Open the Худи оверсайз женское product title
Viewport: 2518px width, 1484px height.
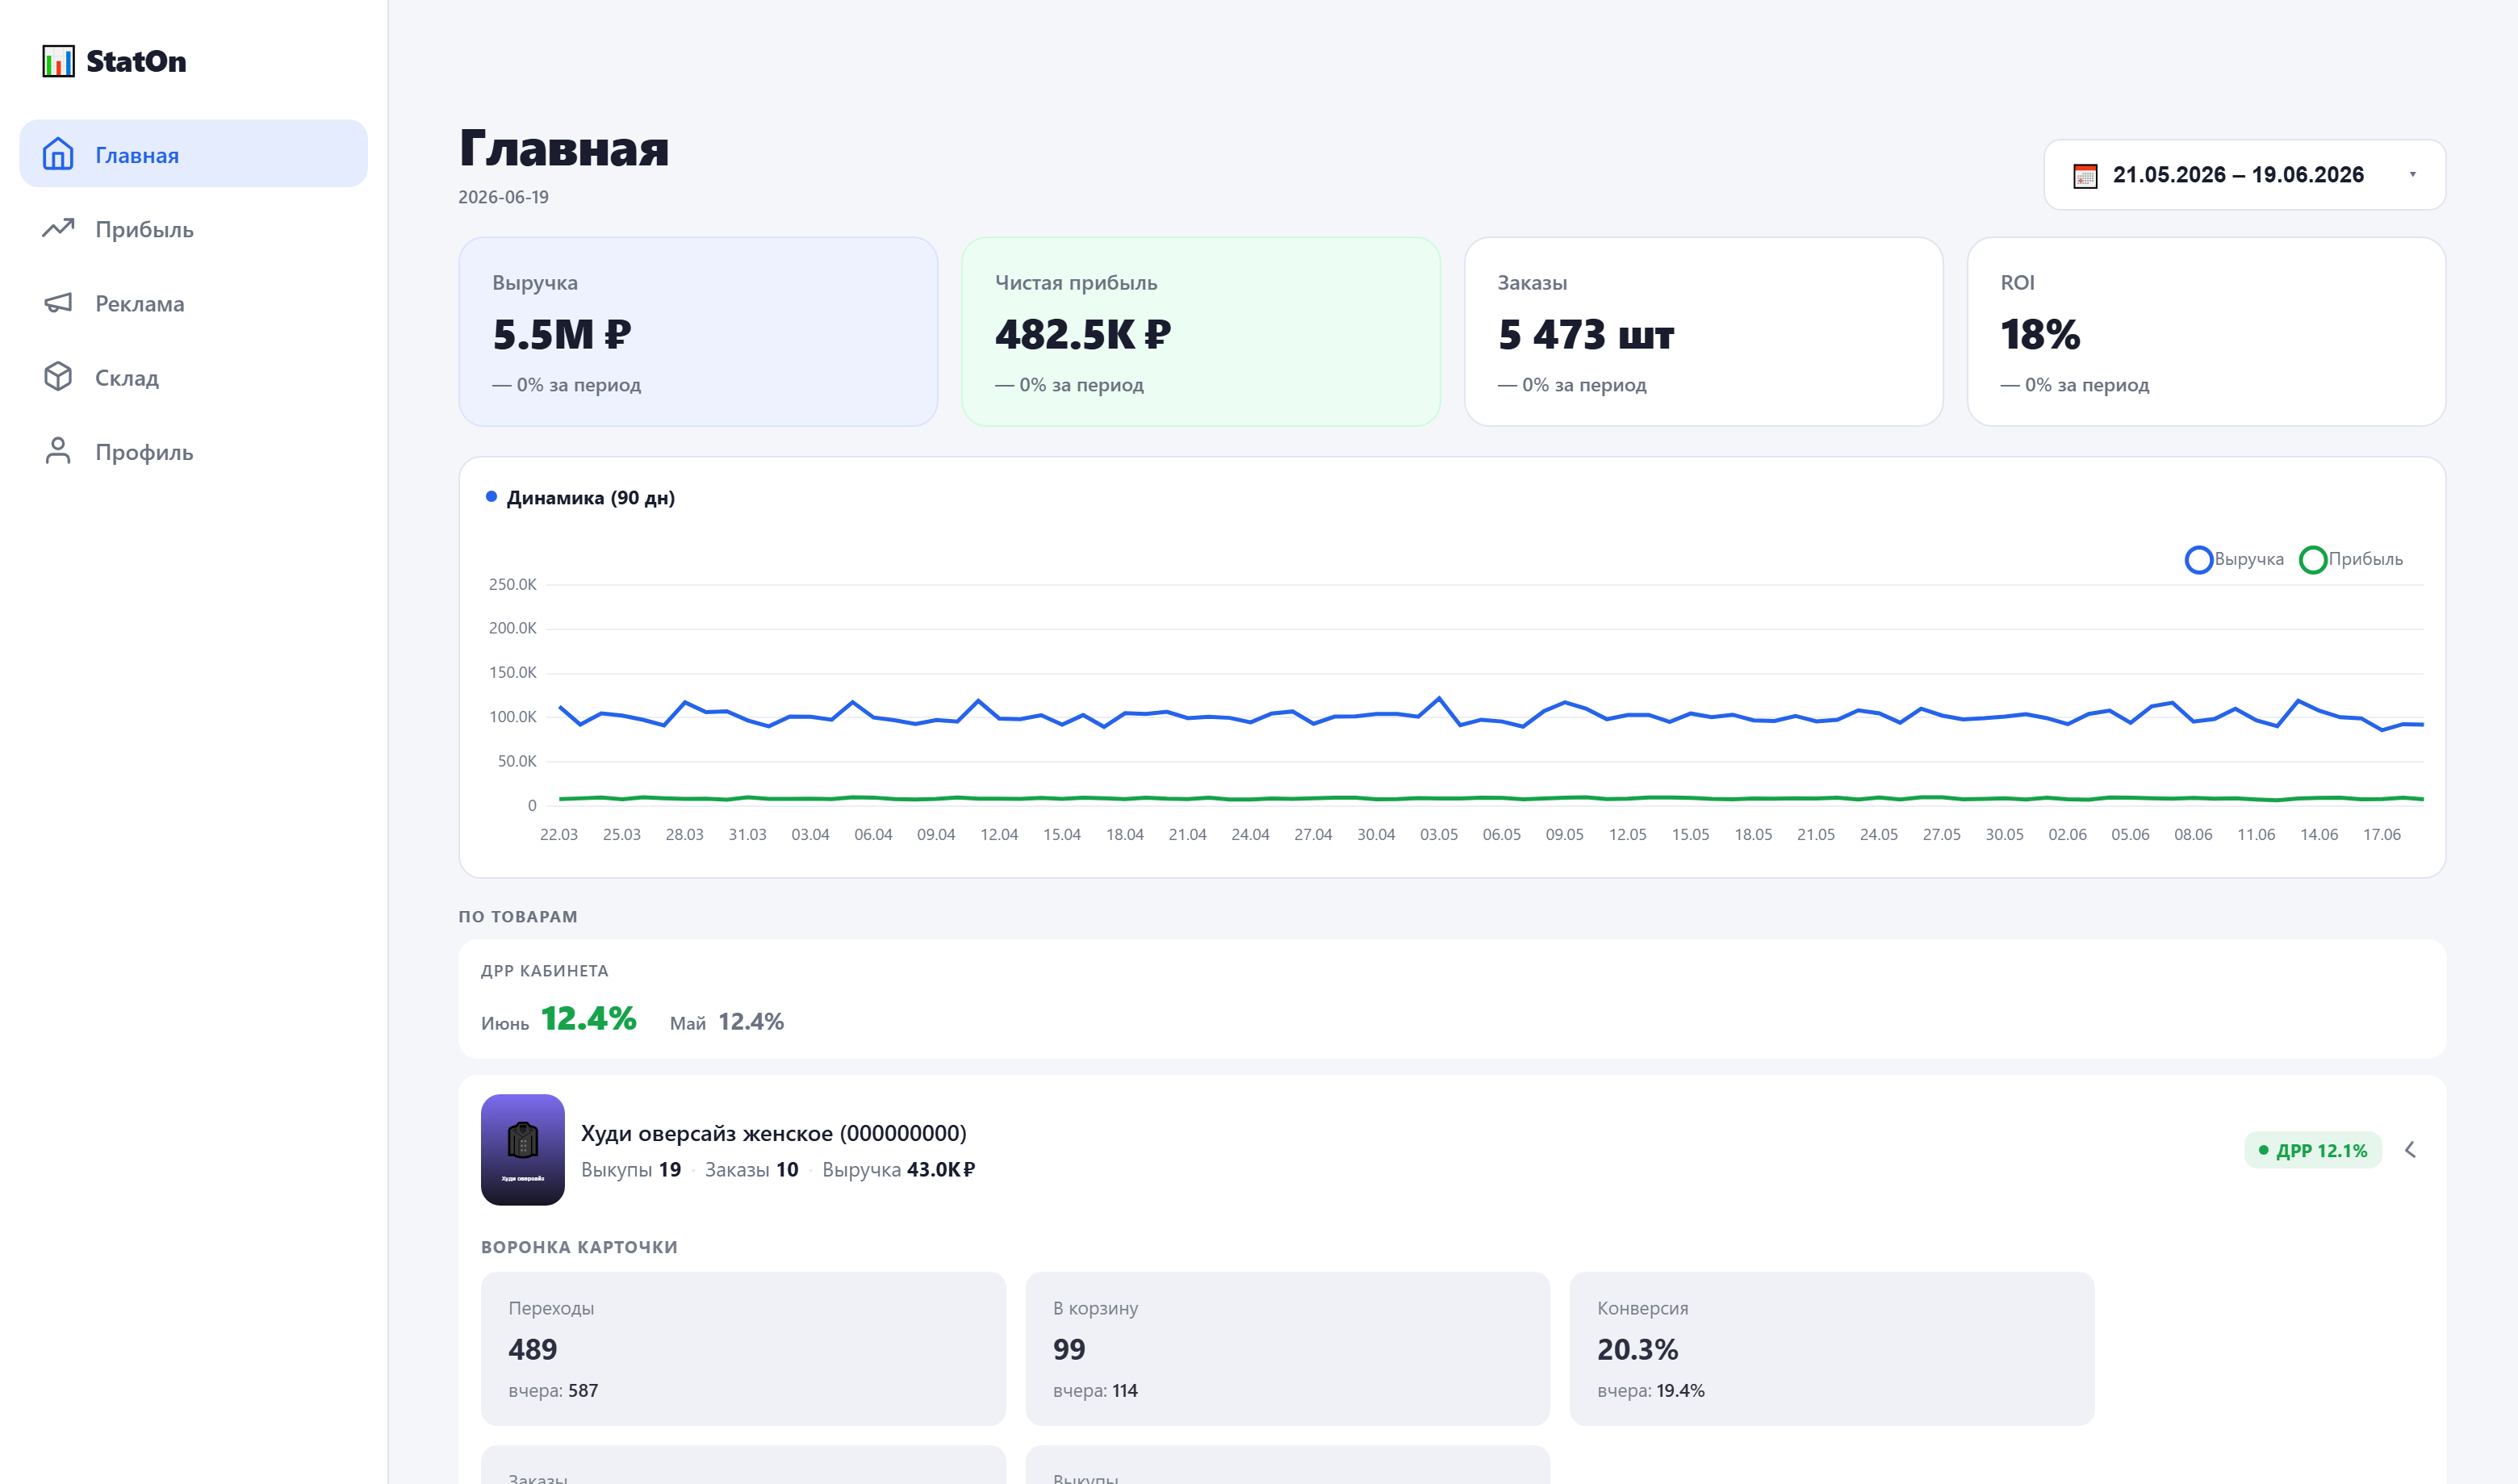773,1133
